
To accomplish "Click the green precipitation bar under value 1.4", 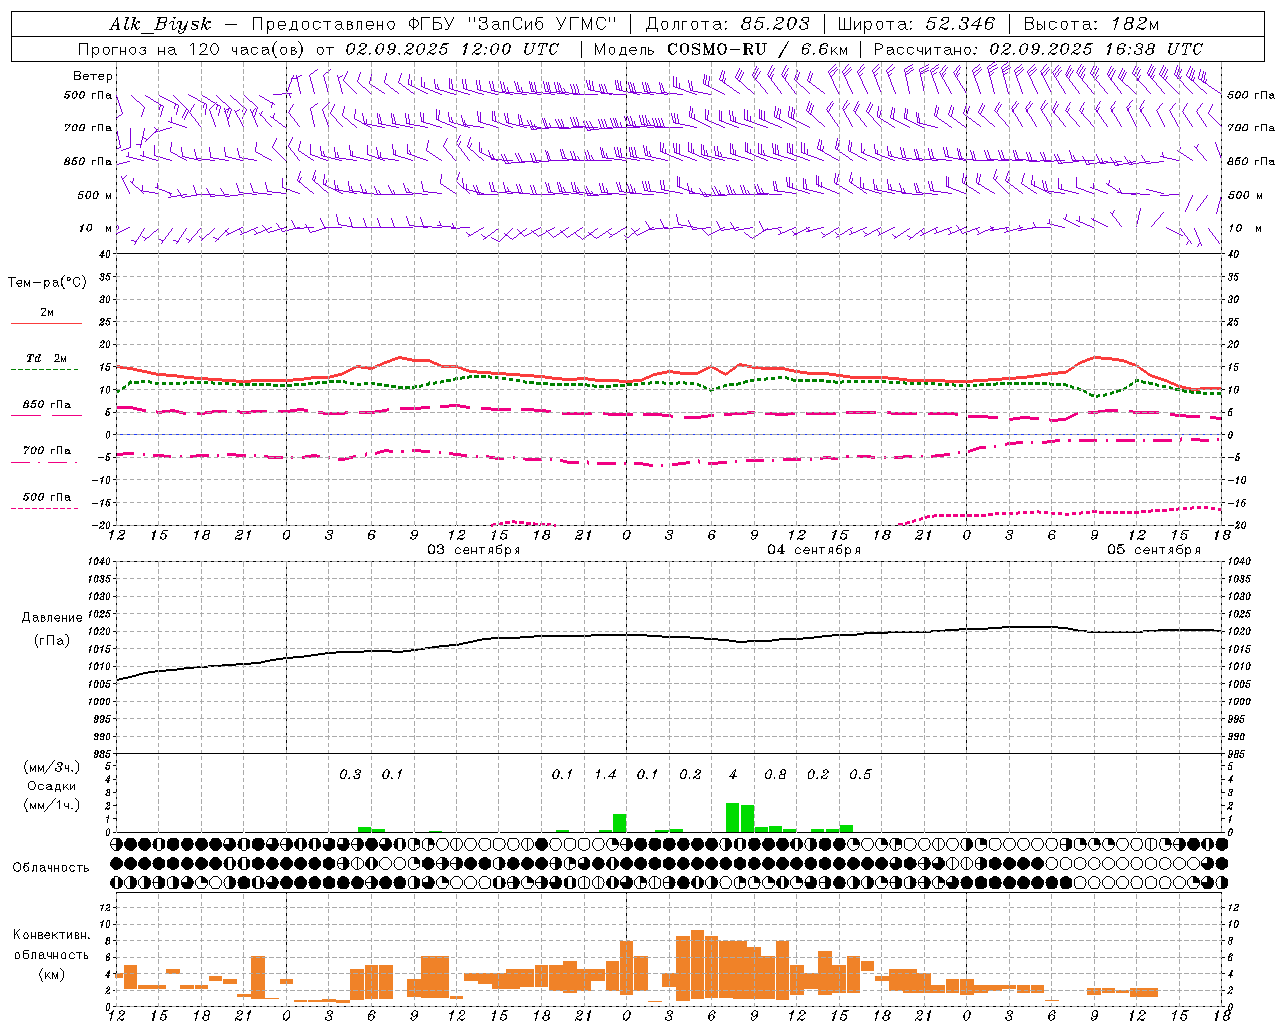I will 620,823.
